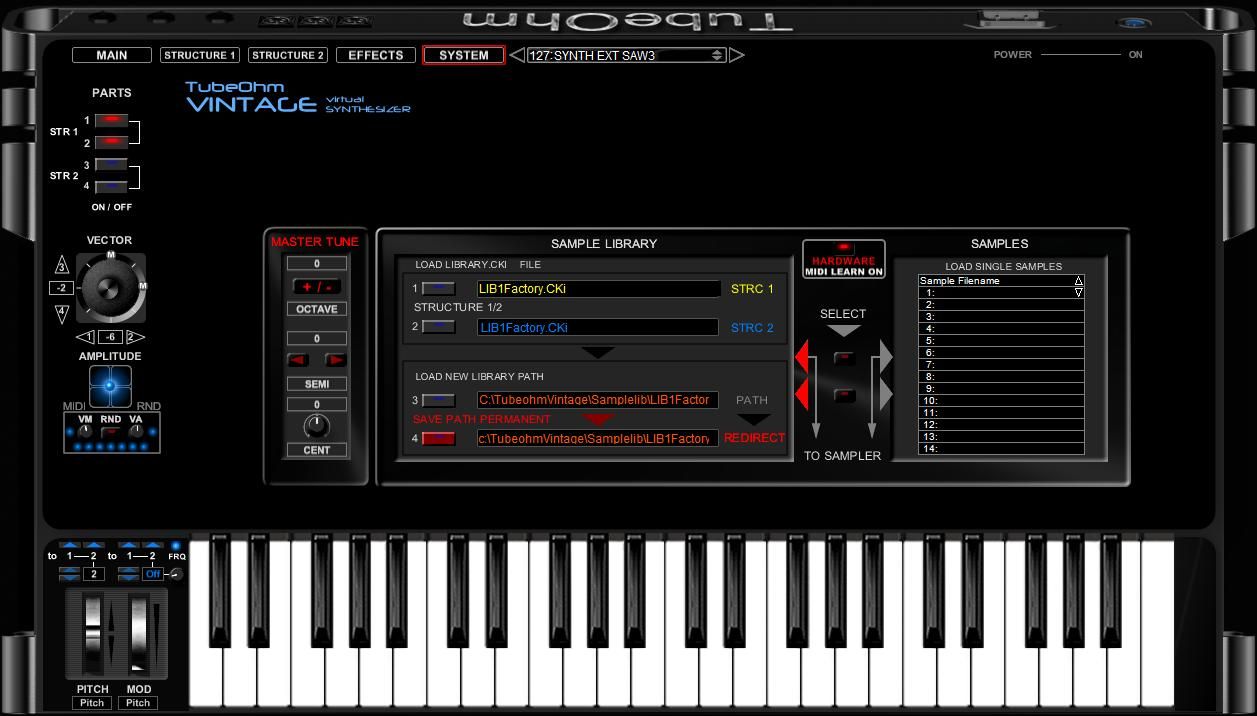
Task: Click the vector triangle labeled 3
Action: 62,265
